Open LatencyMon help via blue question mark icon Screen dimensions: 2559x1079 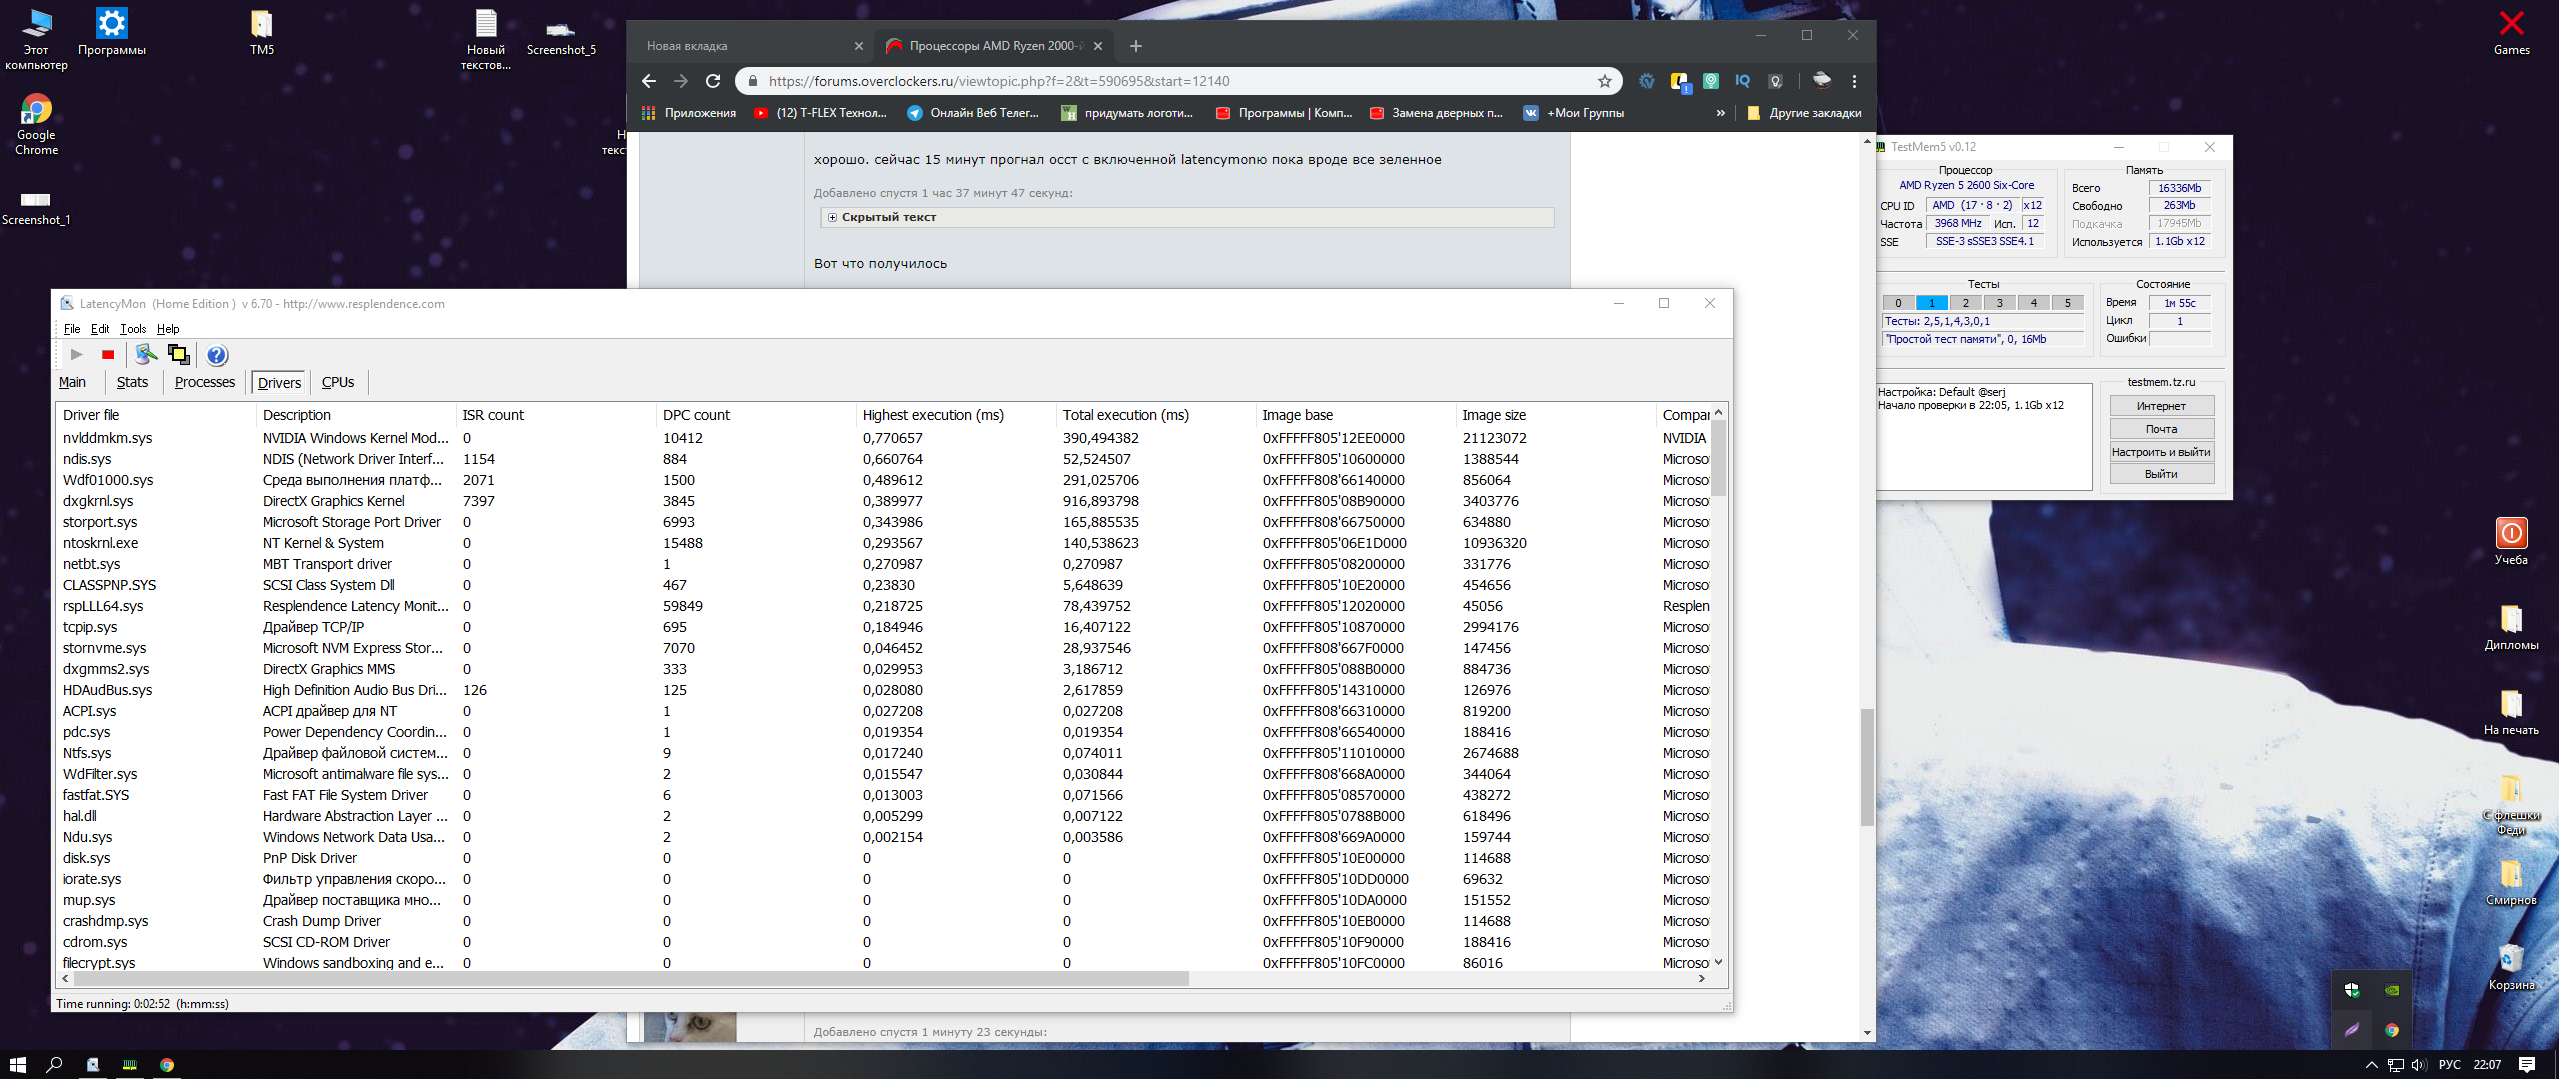[217, 355]
